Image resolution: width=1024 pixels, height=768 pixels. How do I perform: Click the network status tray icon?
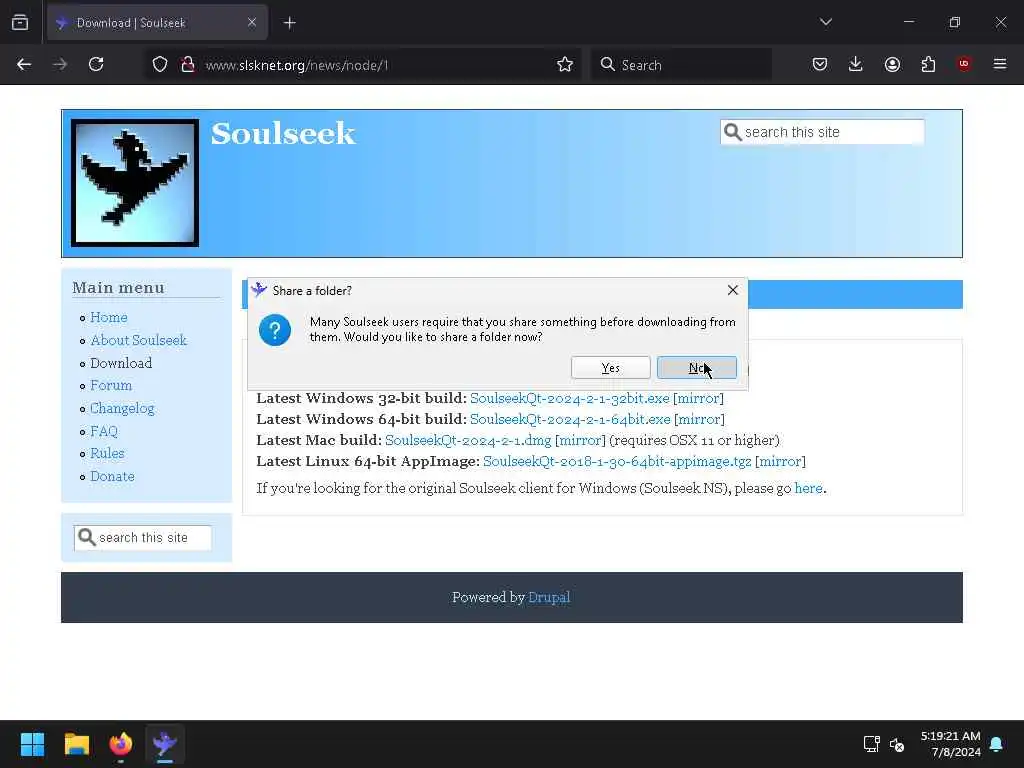(871, 744)
